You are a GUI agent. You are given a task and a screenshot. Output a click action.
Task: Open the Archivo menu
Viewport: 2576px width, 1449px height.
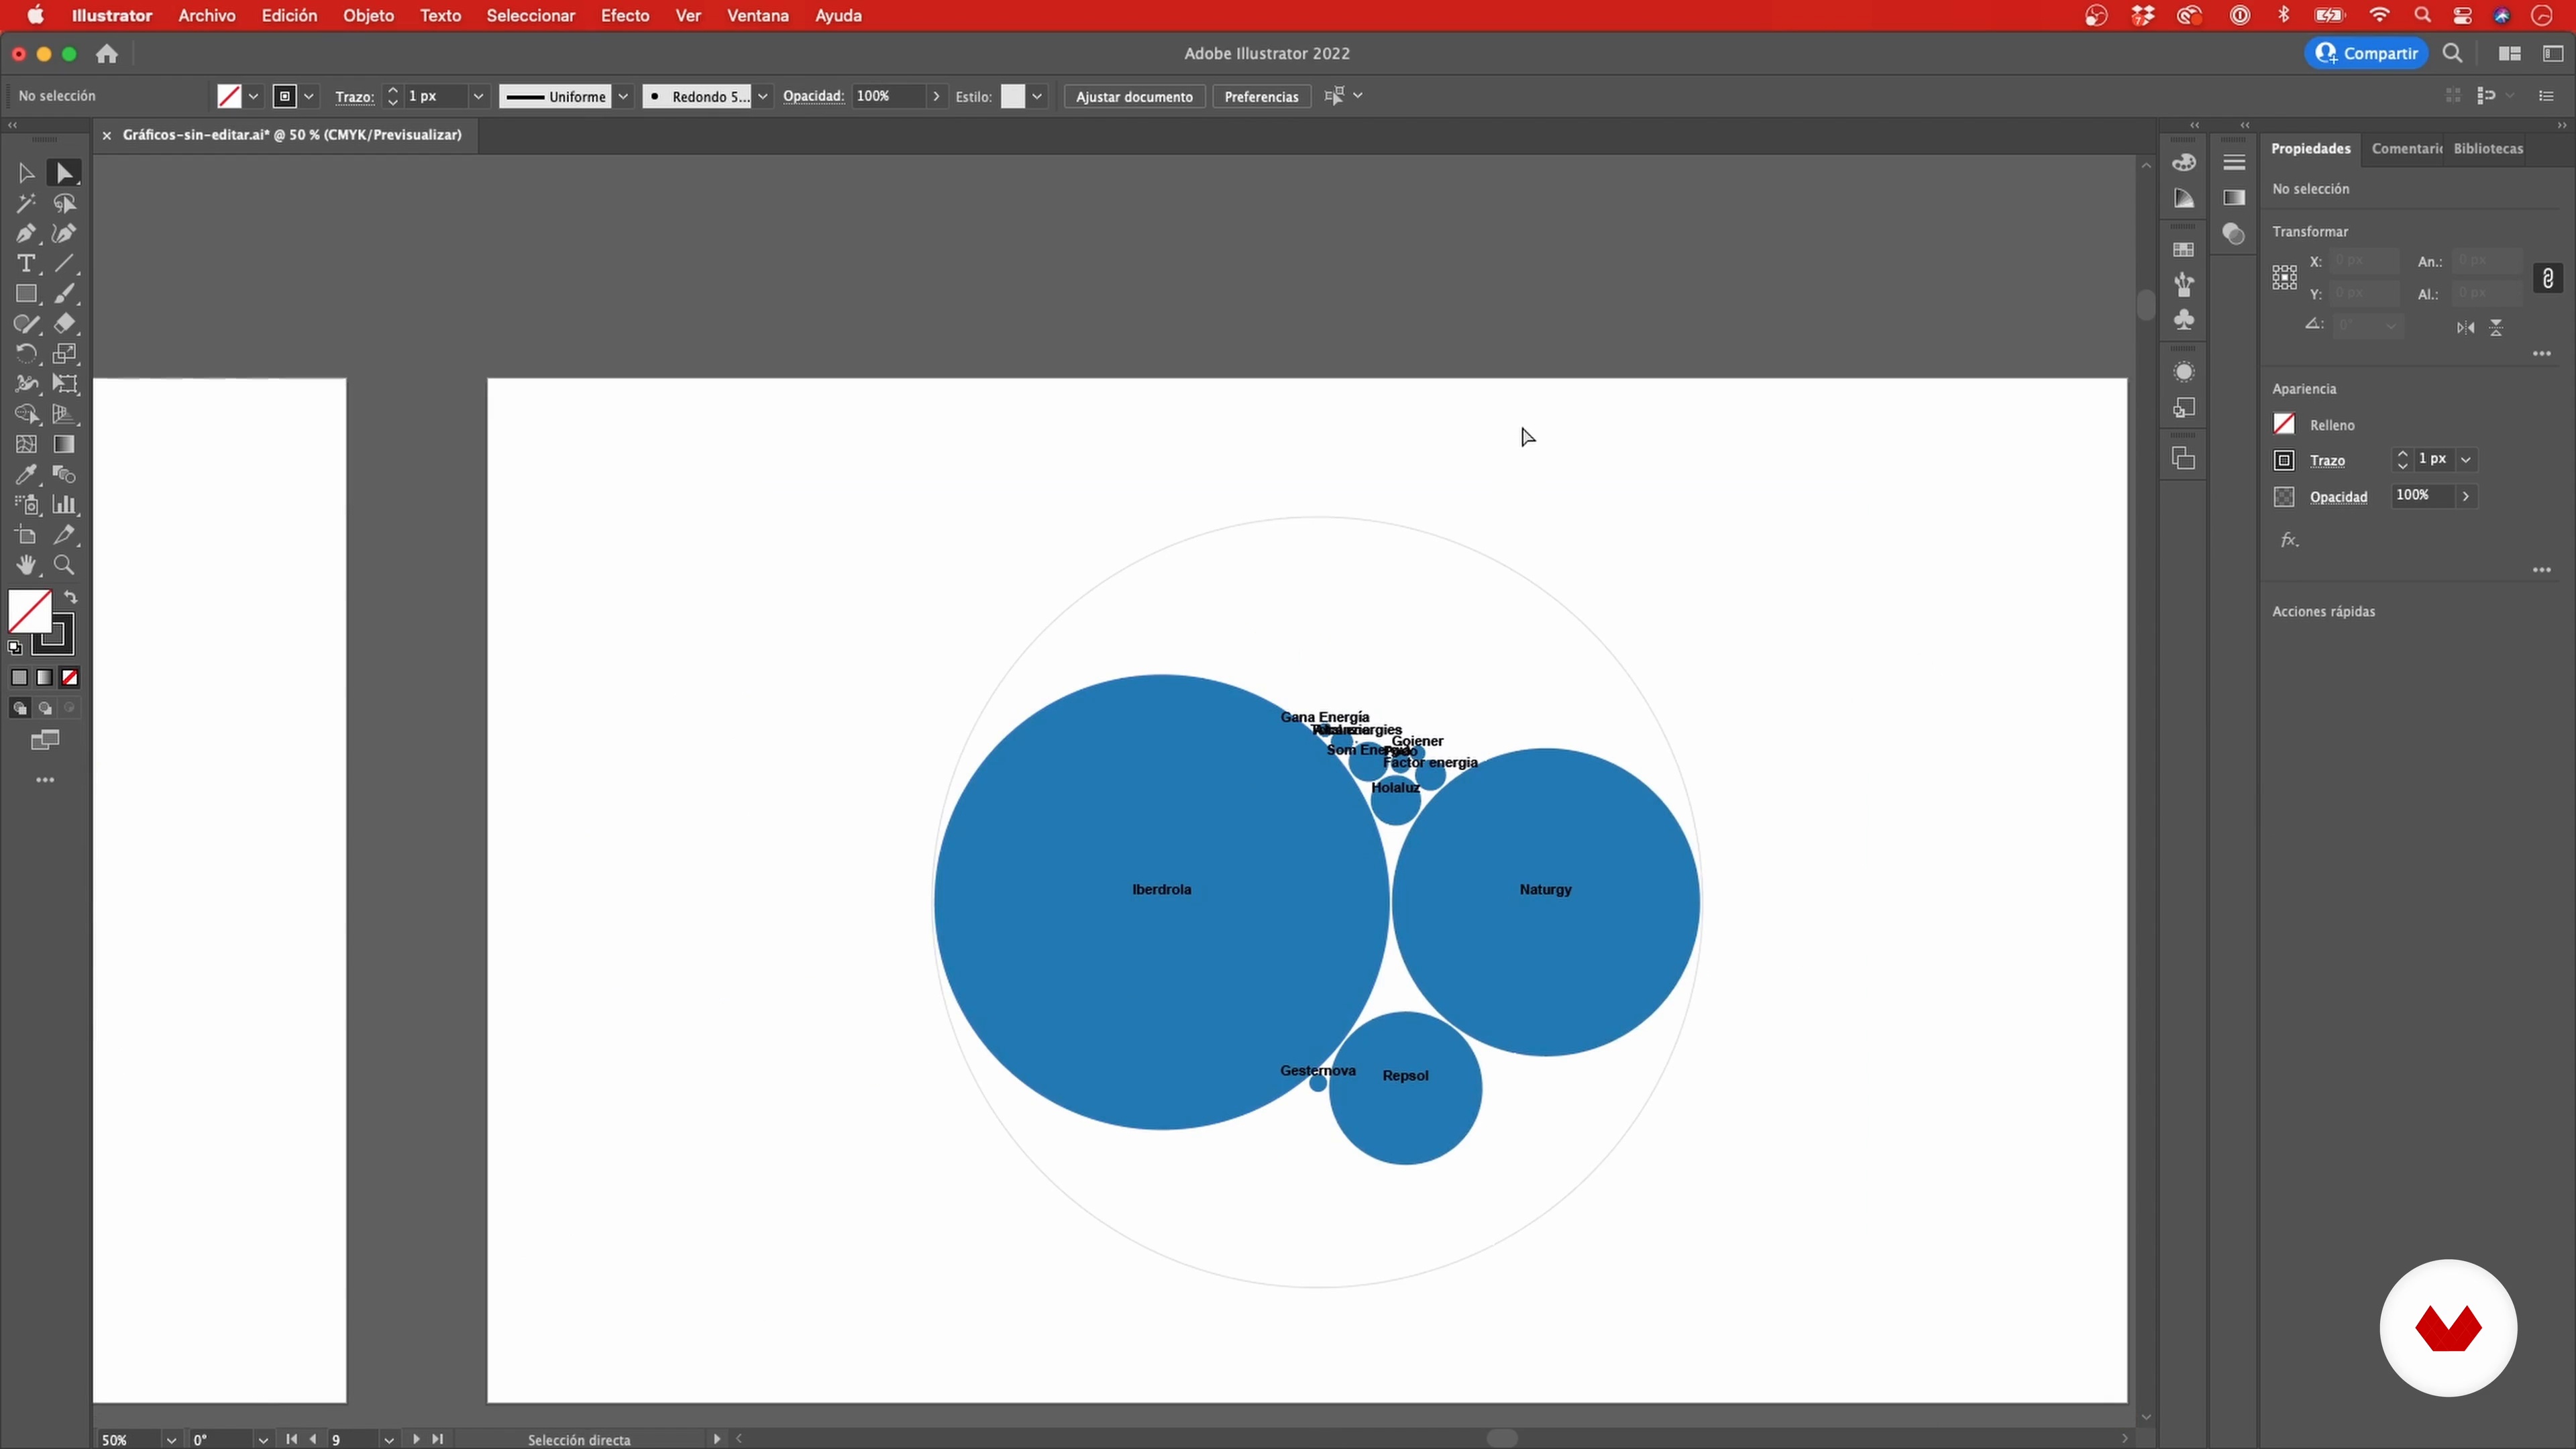point(207,16)
